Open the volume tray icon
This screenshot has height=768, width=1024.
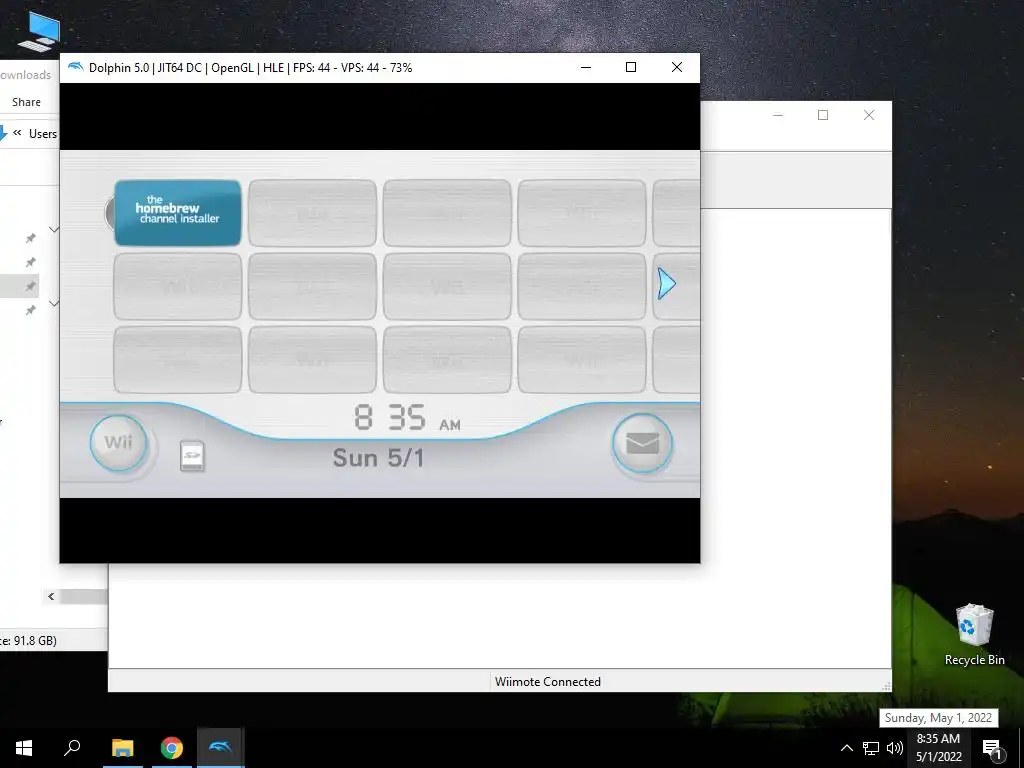point(895,748)
